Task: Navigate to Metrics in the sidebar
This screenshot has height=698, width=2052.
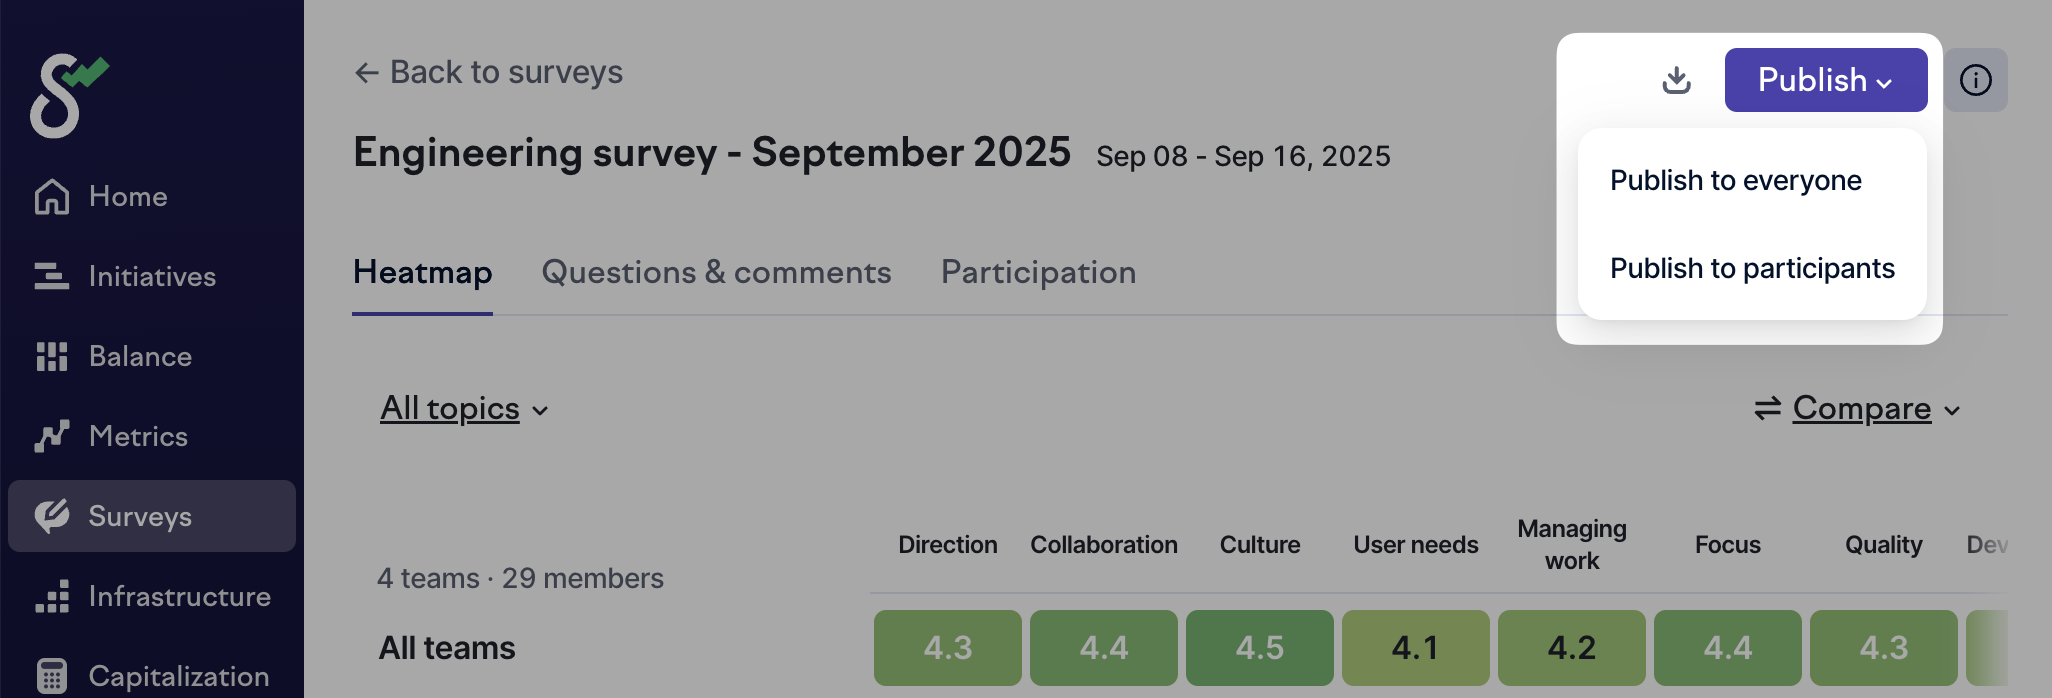Action: pos(137,437)
